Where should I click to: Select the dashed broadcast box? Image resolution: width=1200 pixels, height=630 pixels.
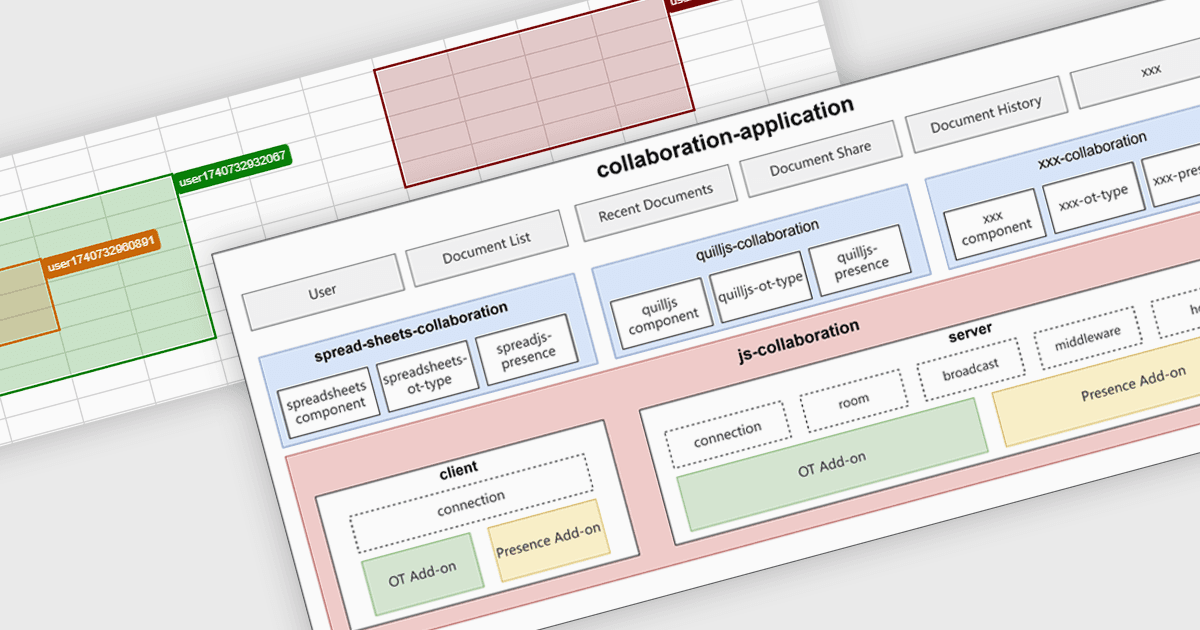point(969,369)
